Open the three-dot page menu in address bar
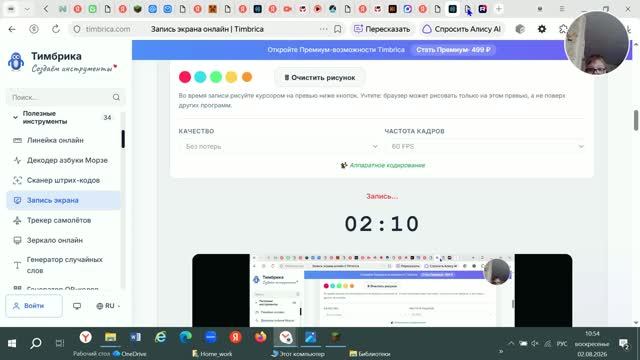Viewport: 640px width, 360px height. click(x=323, y=29)
